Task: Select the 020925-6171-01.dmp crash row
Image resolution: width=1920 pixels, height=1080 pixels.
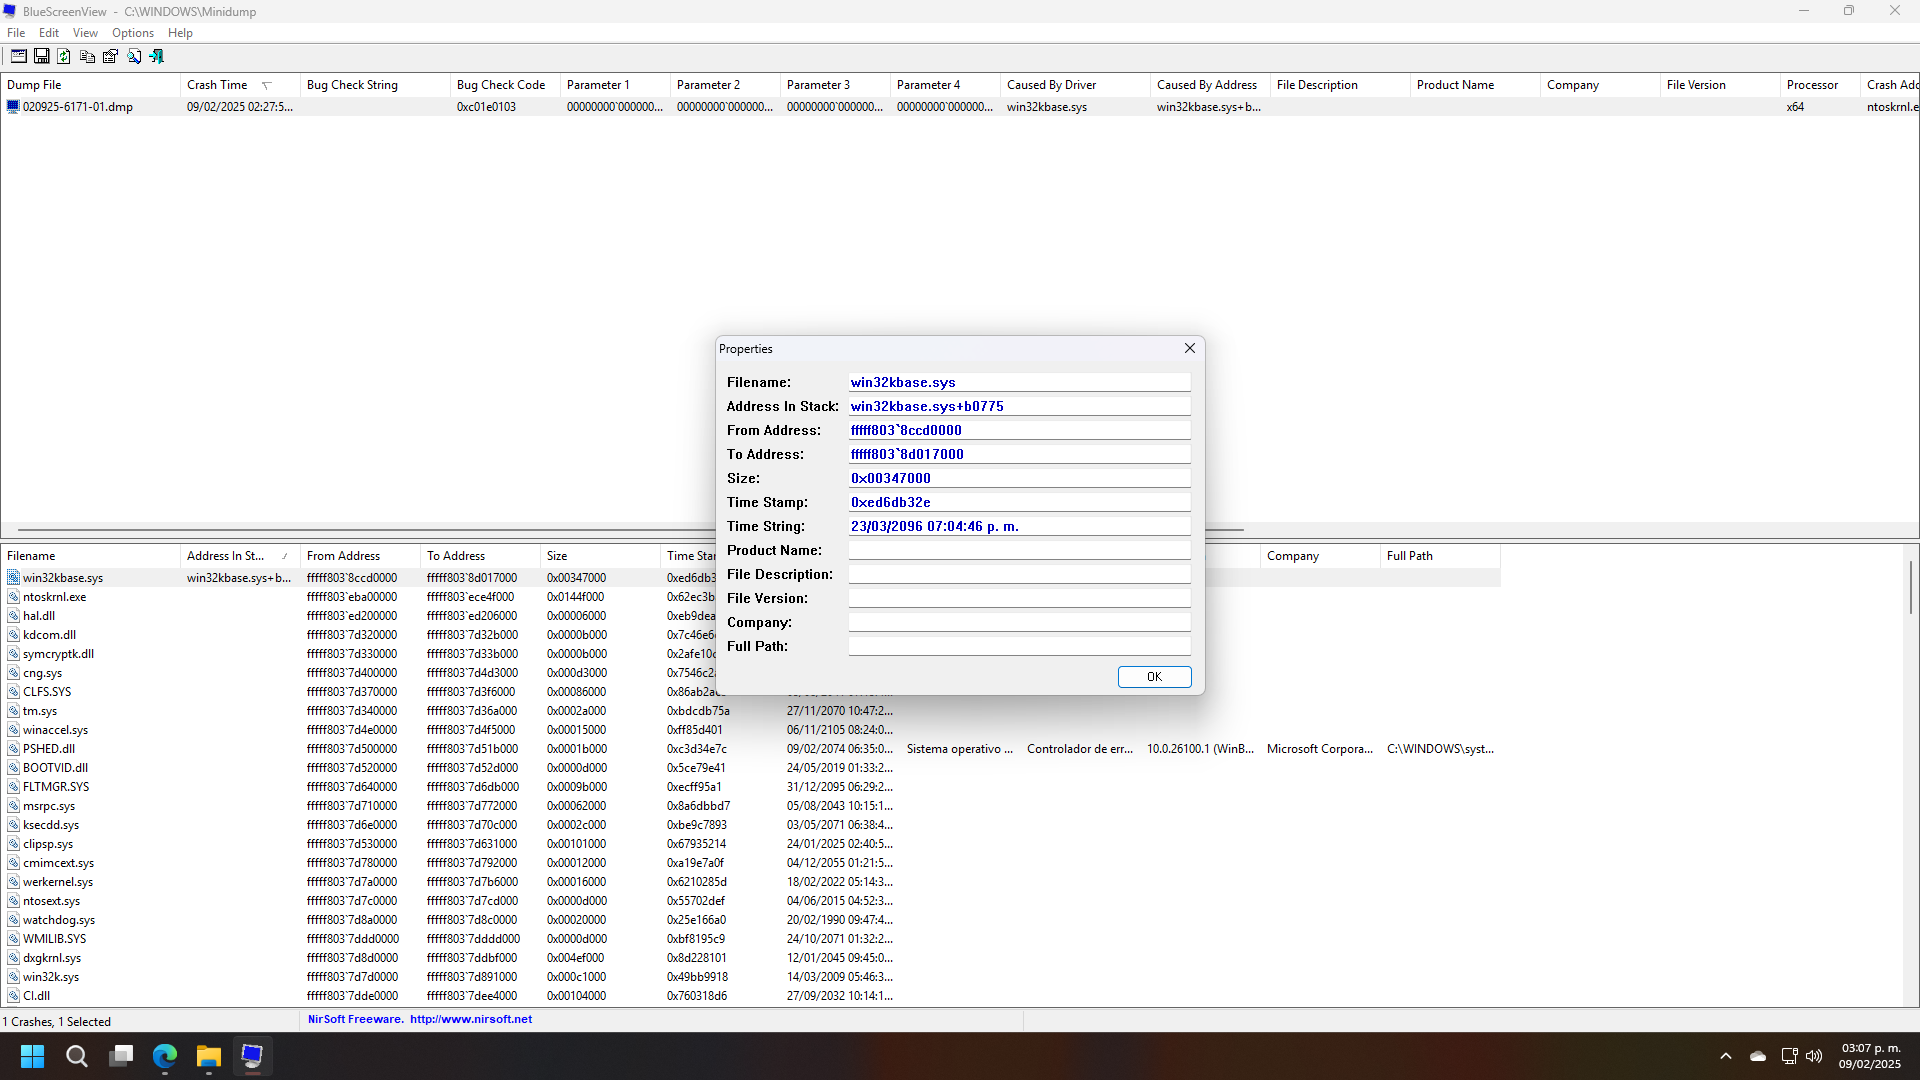Action: [x=960, y=107]
